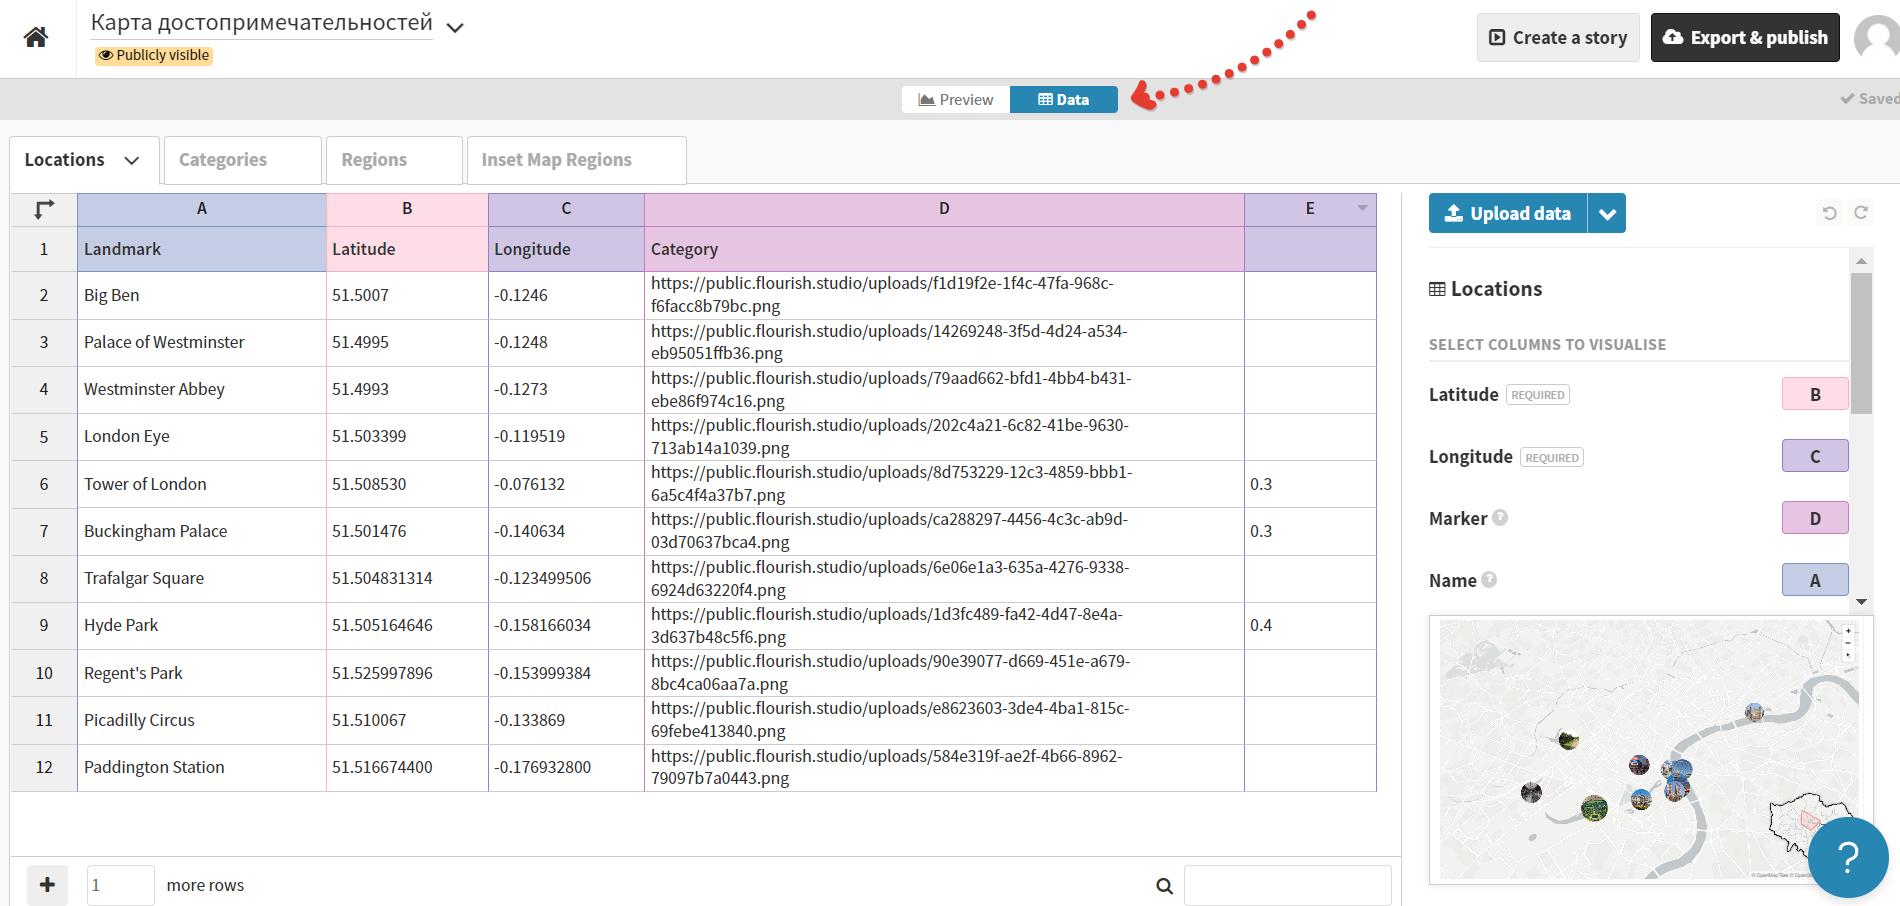Image resolution: width=1900 pixels, height=906 pixels.
Task: Click the Marker help info icon
Action: coord(1500,518)
